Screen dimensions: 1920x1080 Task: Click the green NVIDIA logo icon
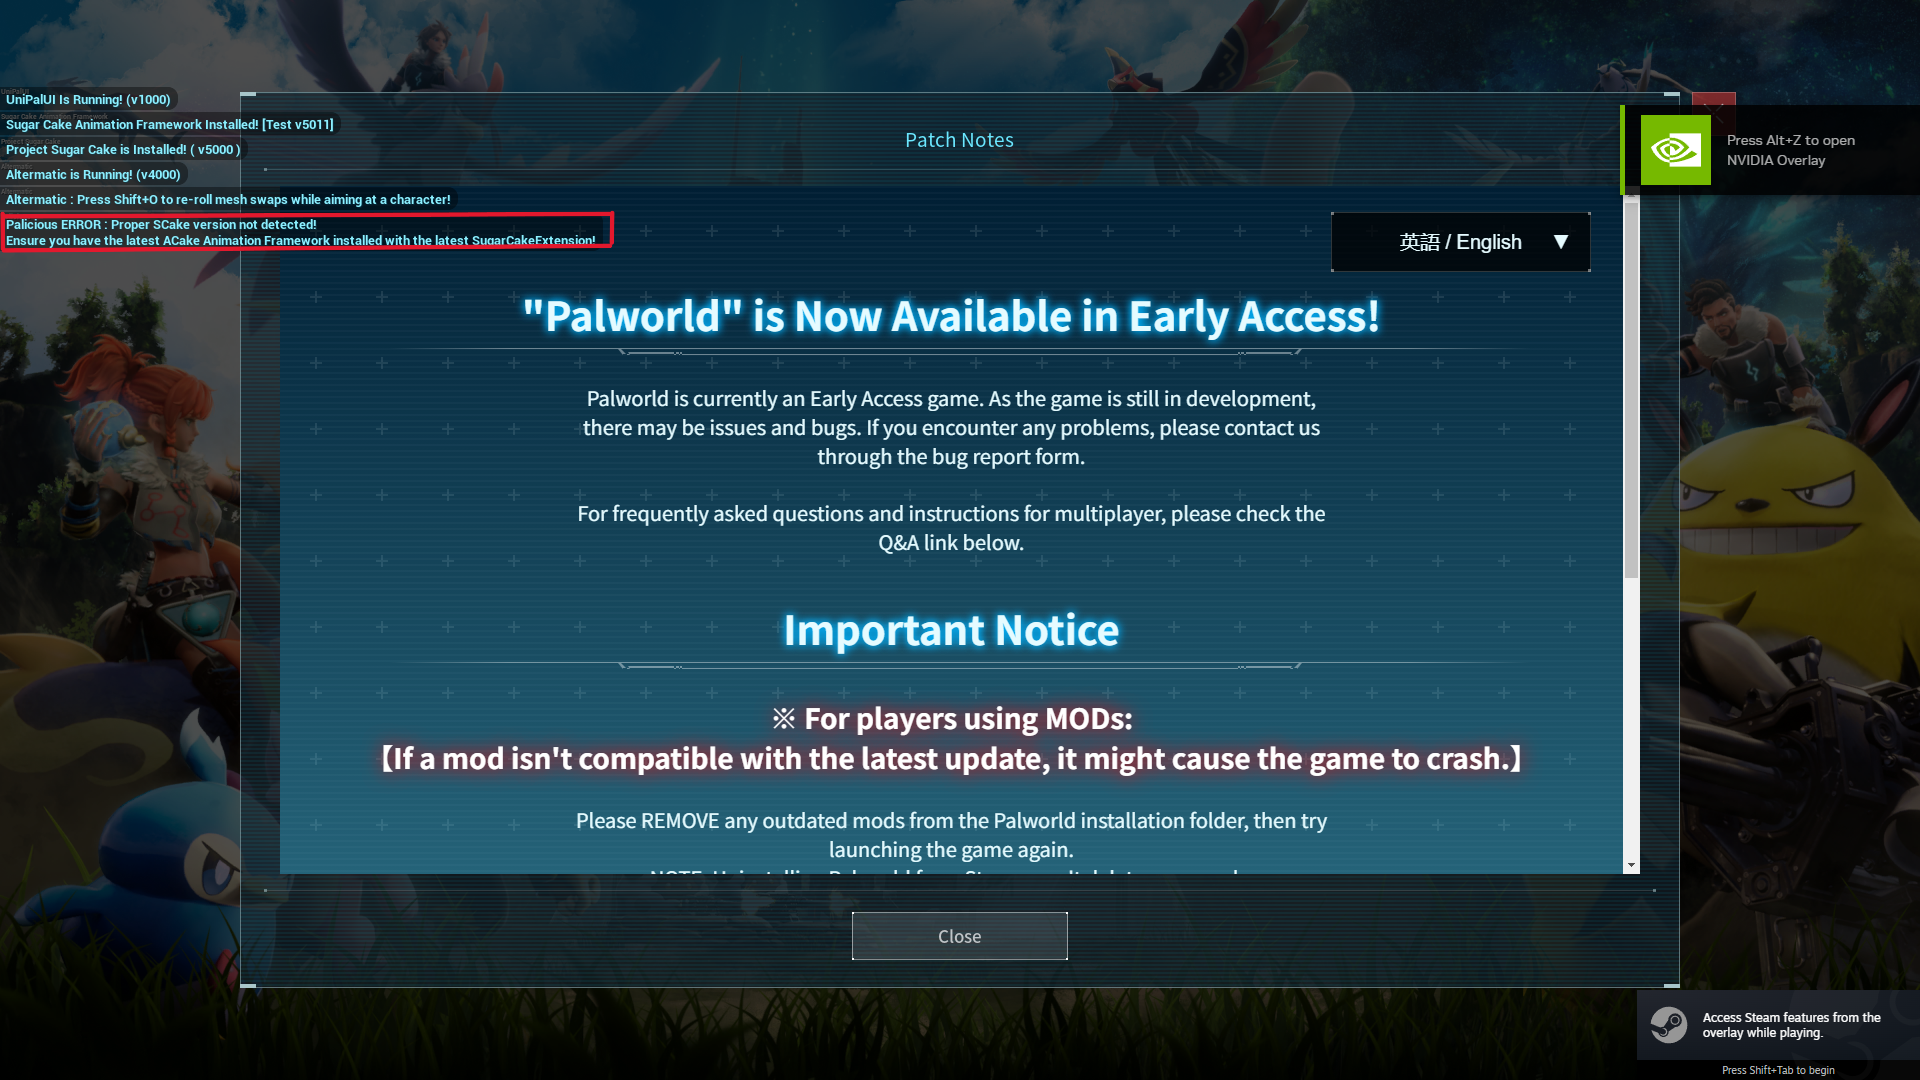[x=1675, y=150]
